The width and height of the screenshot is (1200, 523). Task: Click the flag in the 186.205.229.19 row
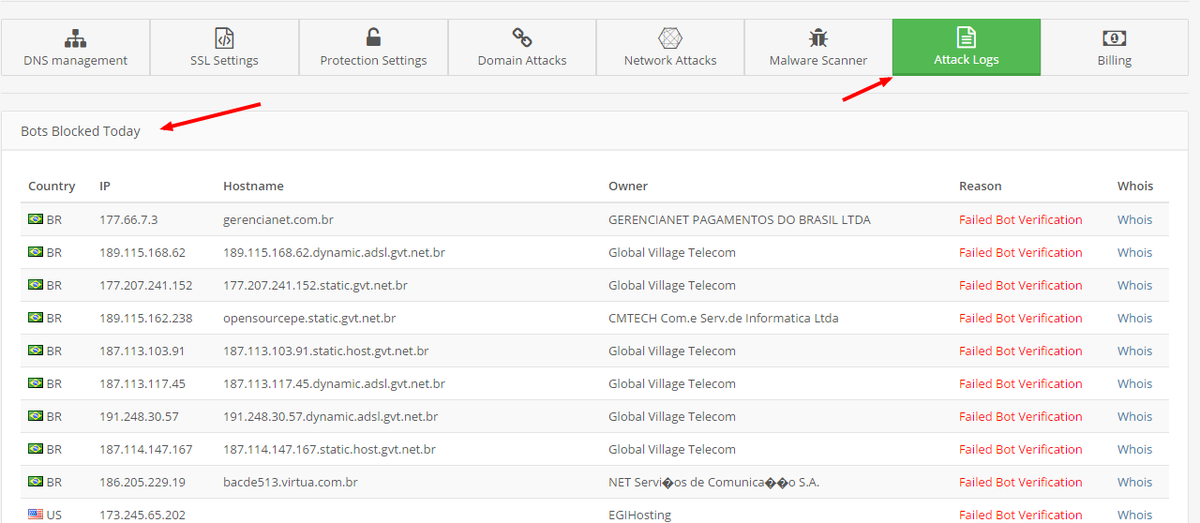pyautogui.click(x=36, y=482)
